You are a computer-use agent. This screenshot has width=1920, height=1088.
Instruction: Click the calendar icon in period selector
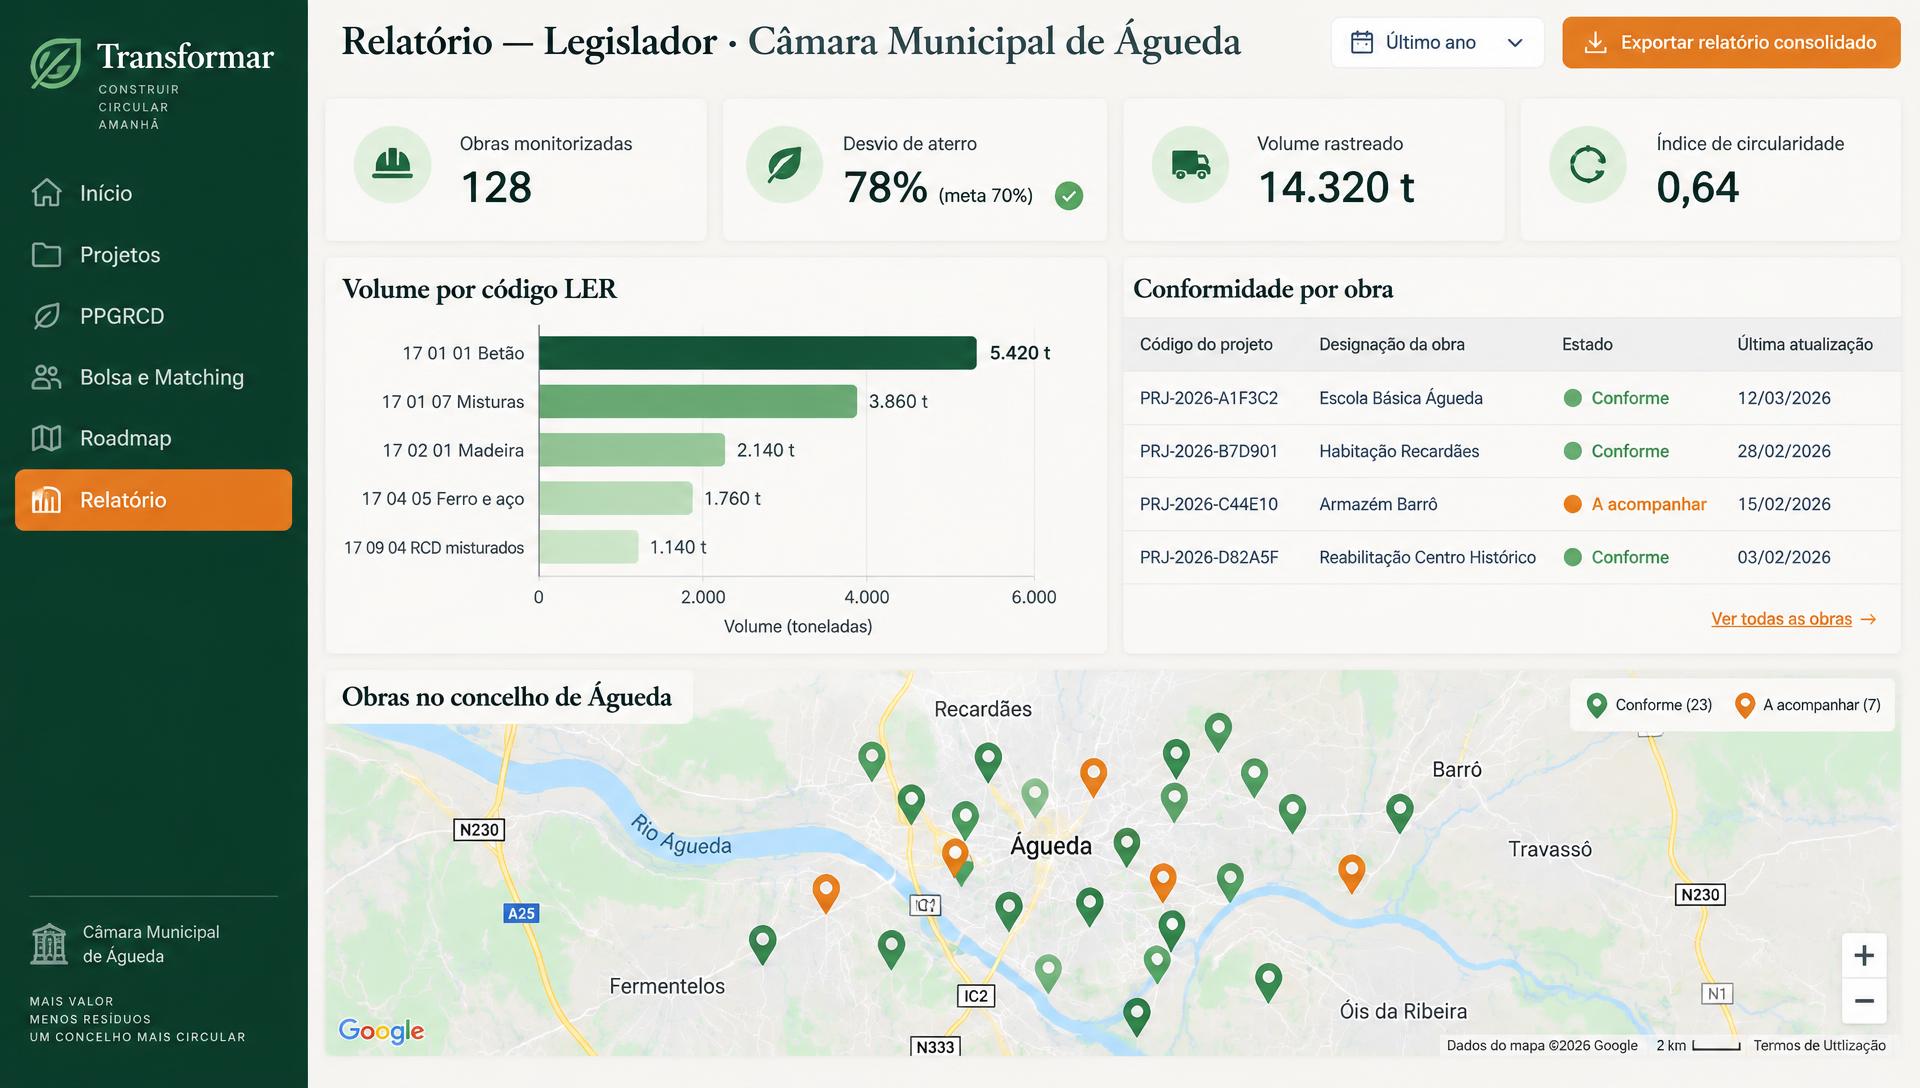tap(1361, 42)
